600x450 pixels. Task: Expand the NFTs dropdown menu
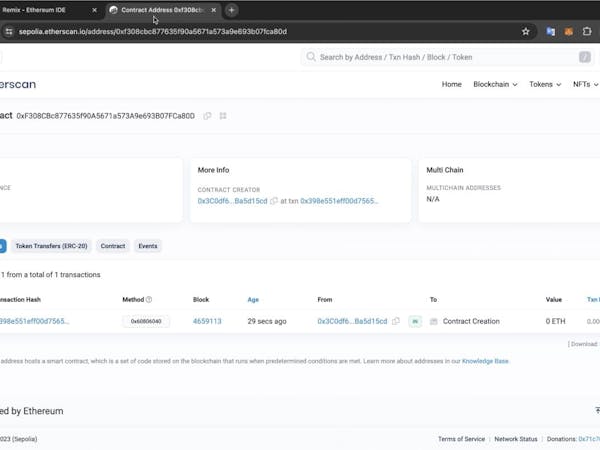click(585, 84)
